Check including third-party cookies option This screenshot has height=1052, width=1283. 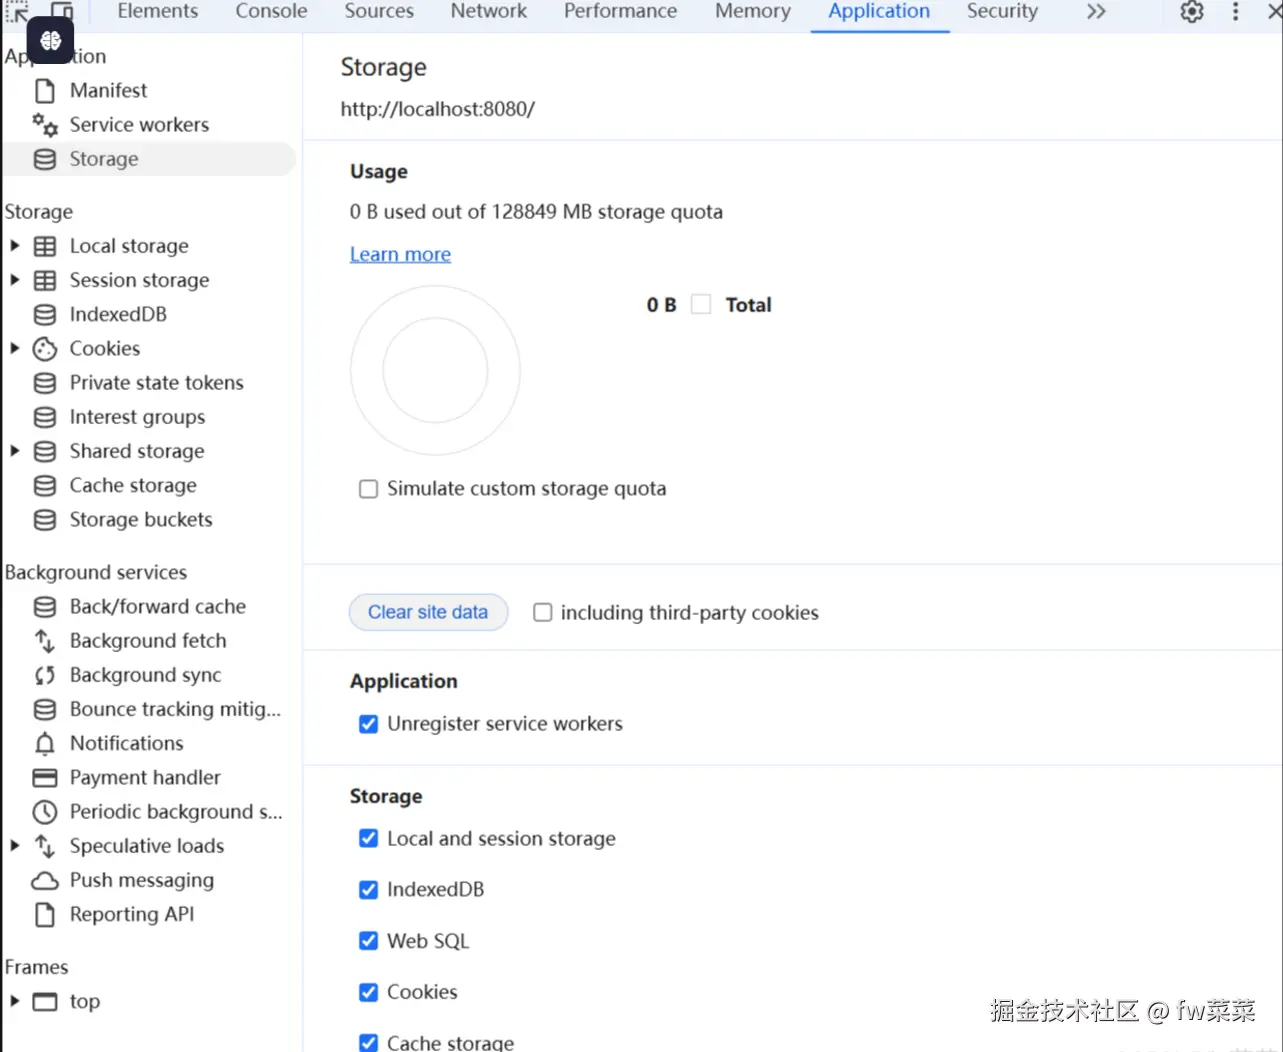click(x=543, y=613)
